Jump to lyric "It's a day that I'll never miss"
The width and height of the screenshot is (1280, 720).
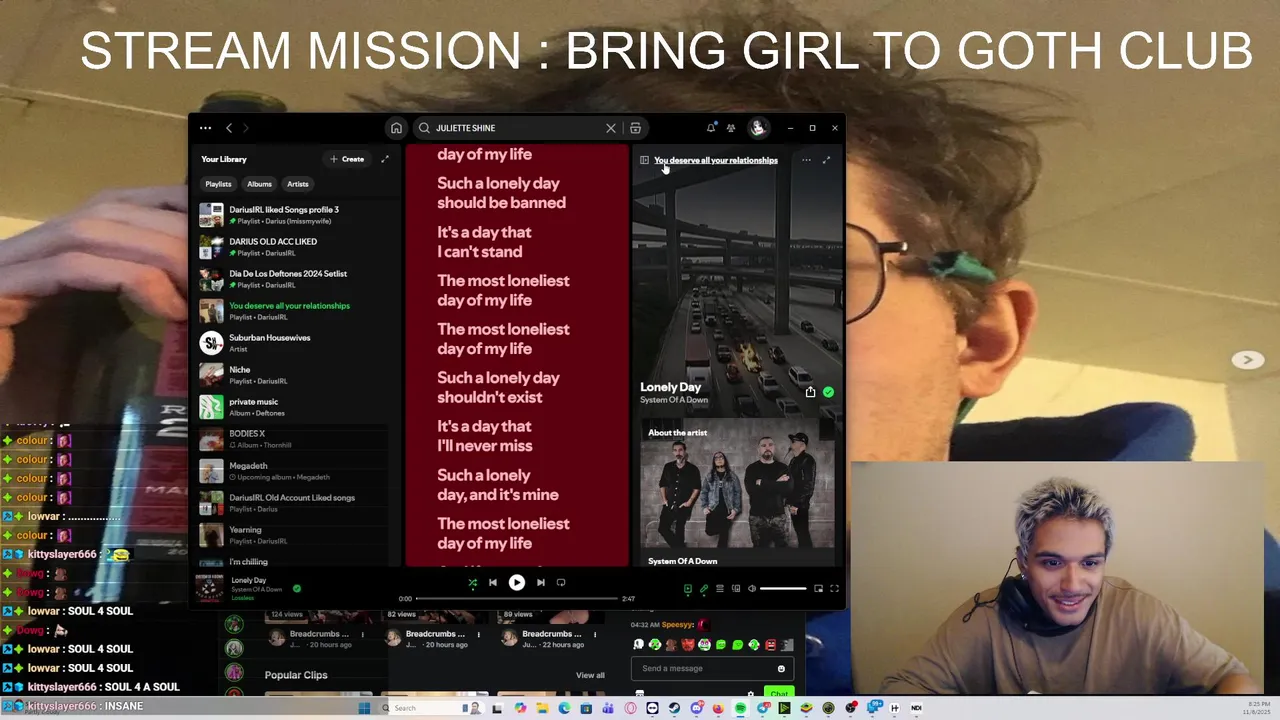click(484, 436)
